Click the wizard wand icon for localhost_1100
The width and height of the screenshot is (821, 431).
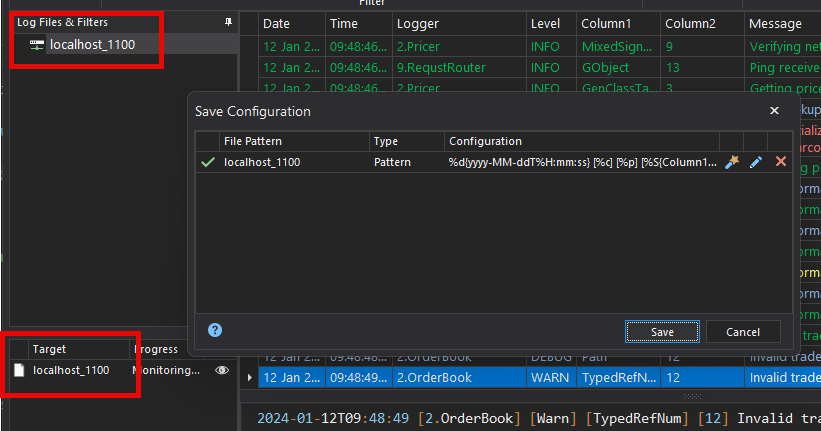coord(732,162)
